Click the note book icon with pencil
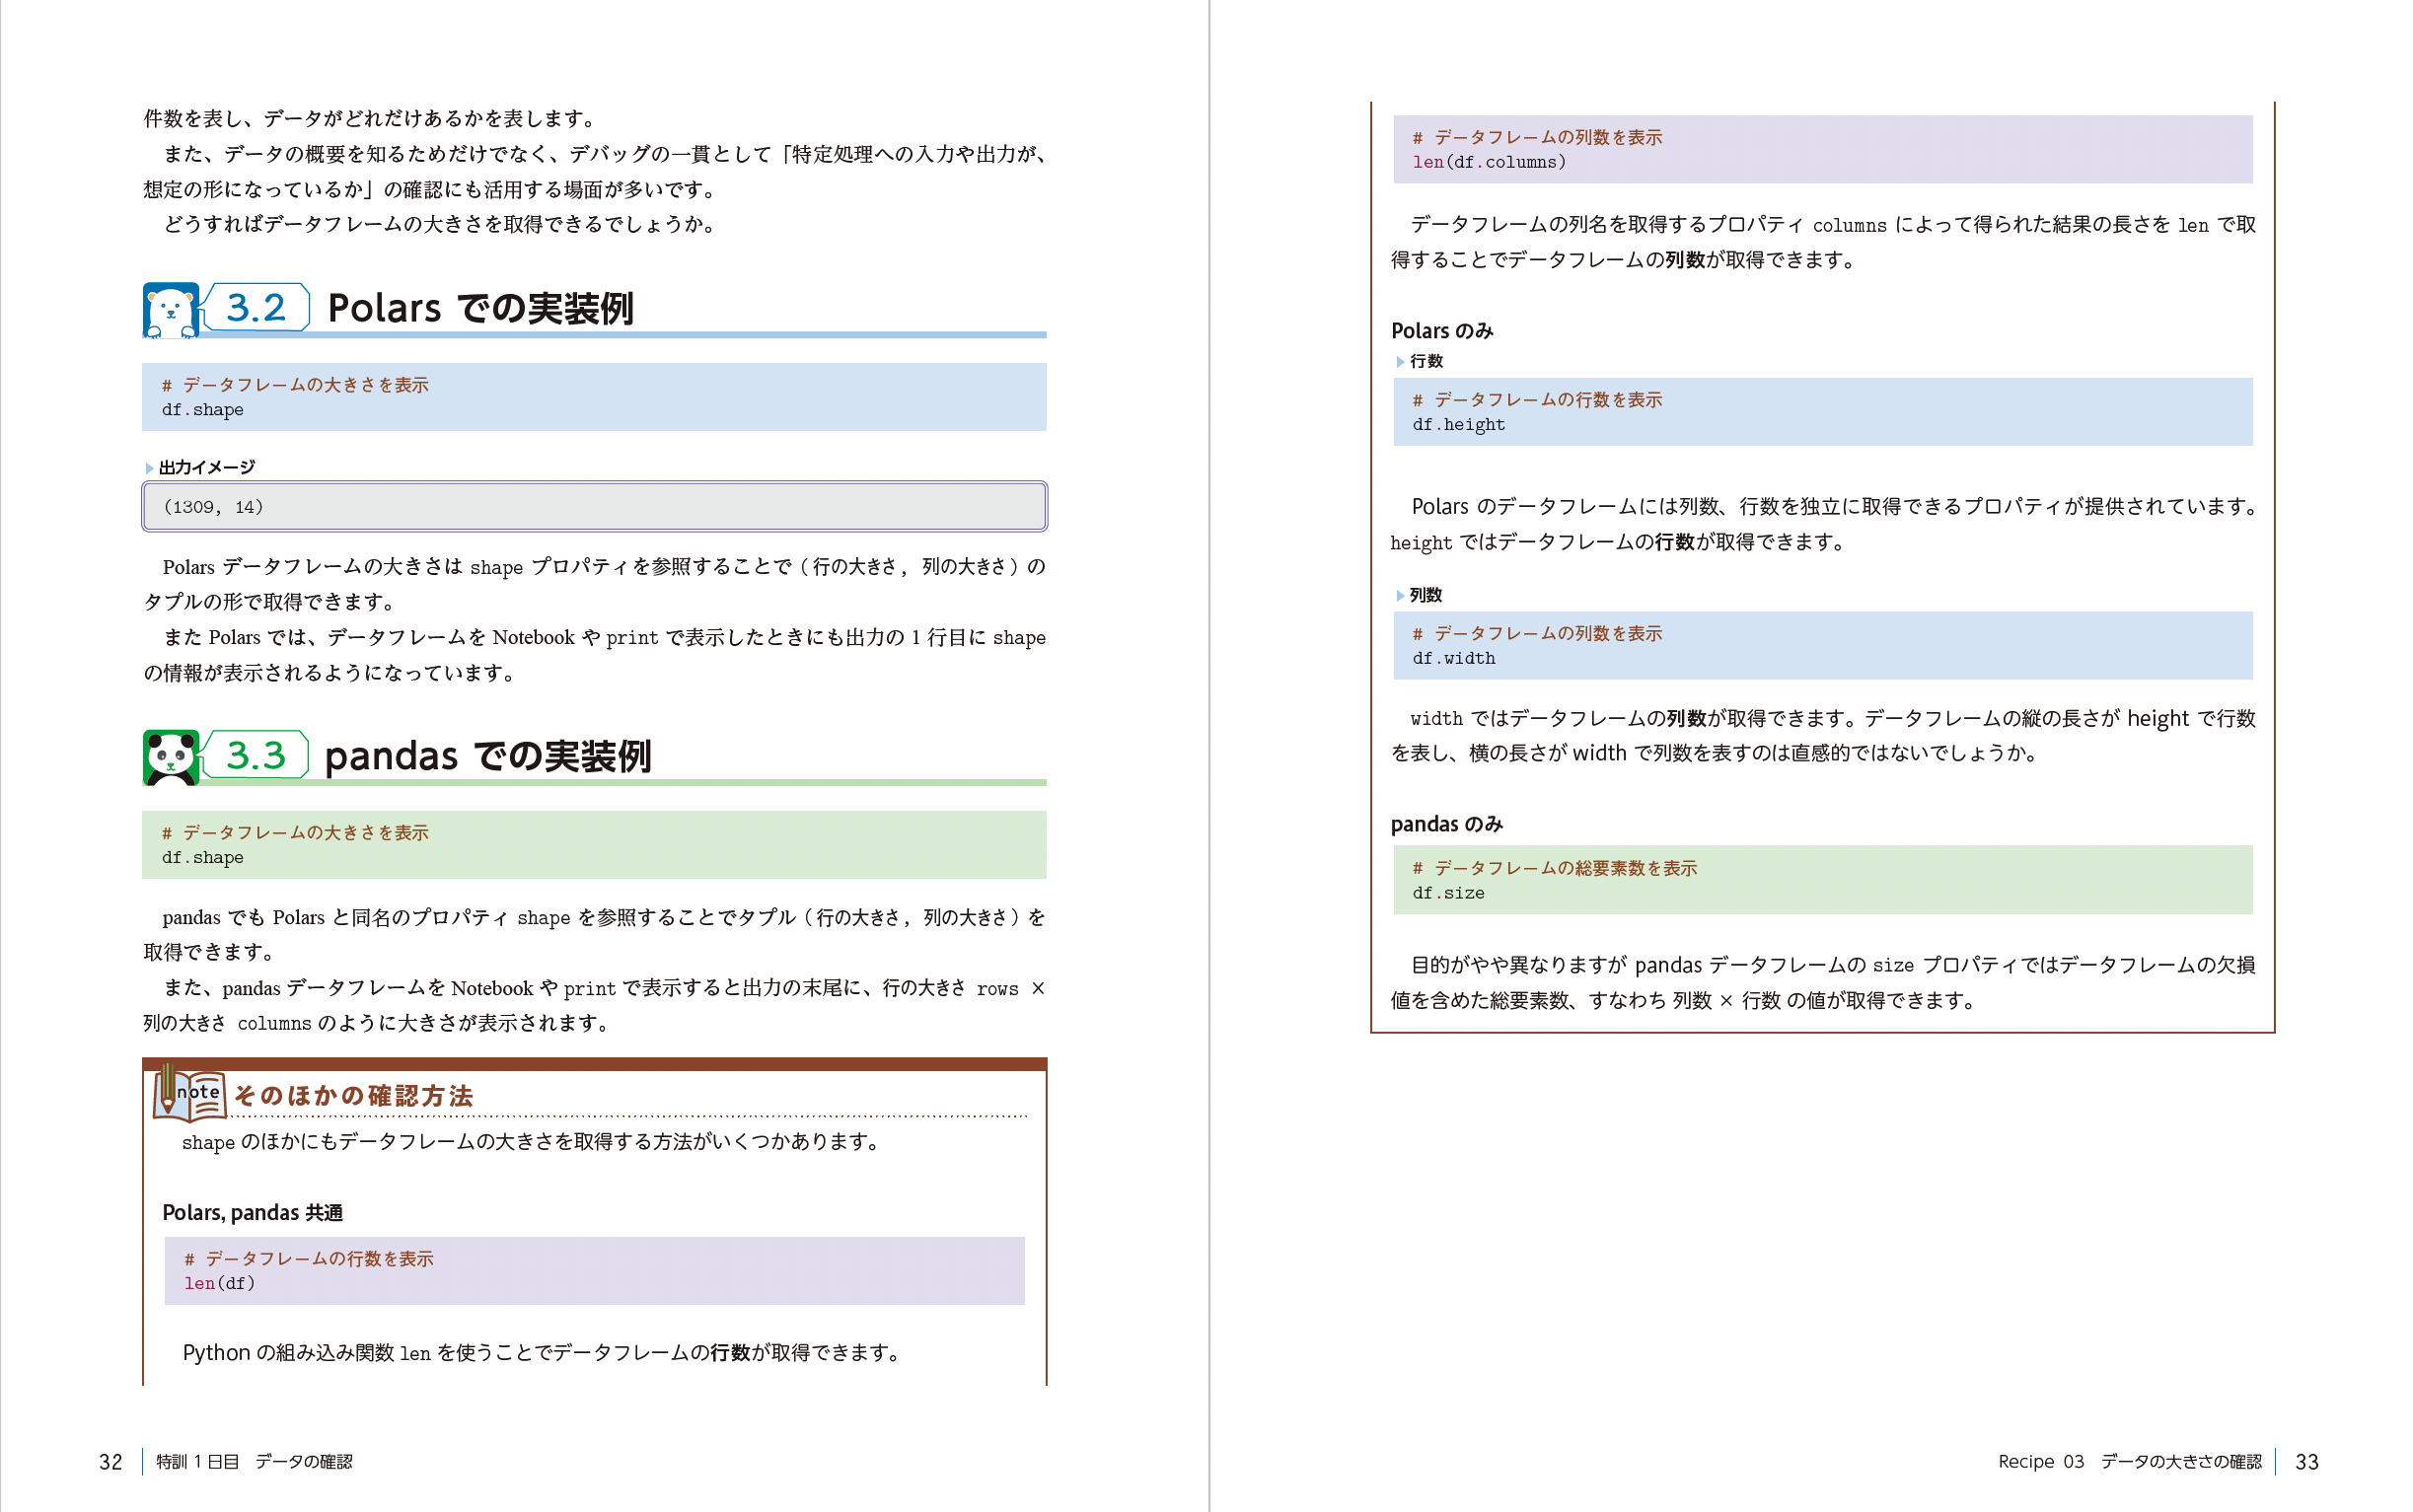The width and height of the screenshot is (2413, 1512). (x=188, y=1093)
